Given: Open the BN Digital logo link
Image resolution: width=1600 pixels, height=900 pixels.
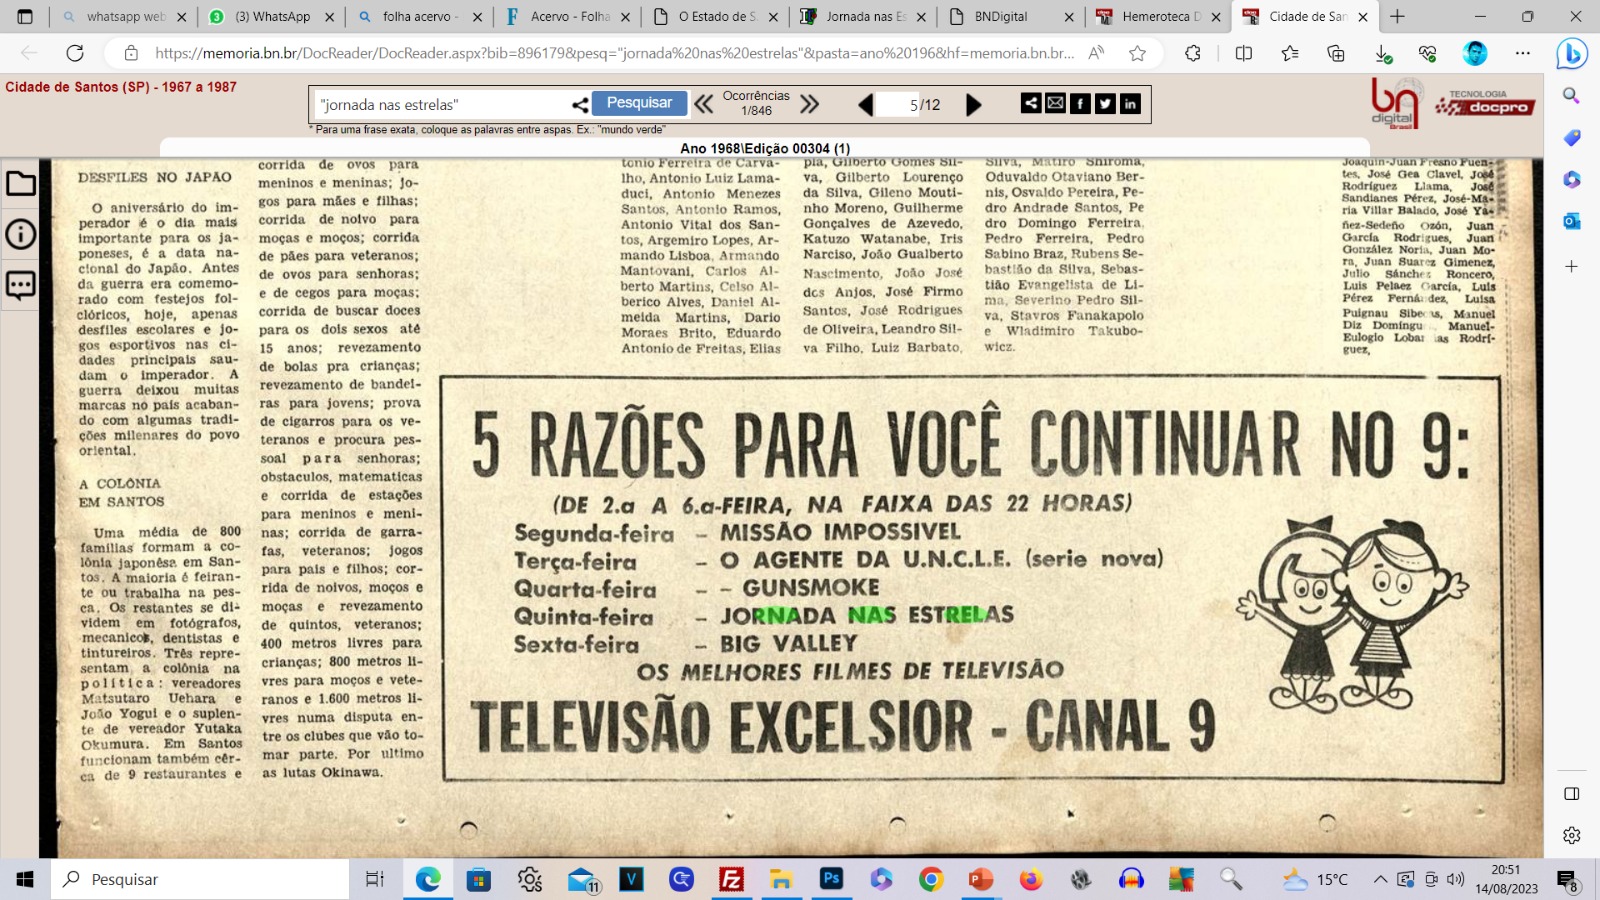Looking at the screenshot, I should pos(1394,103).
